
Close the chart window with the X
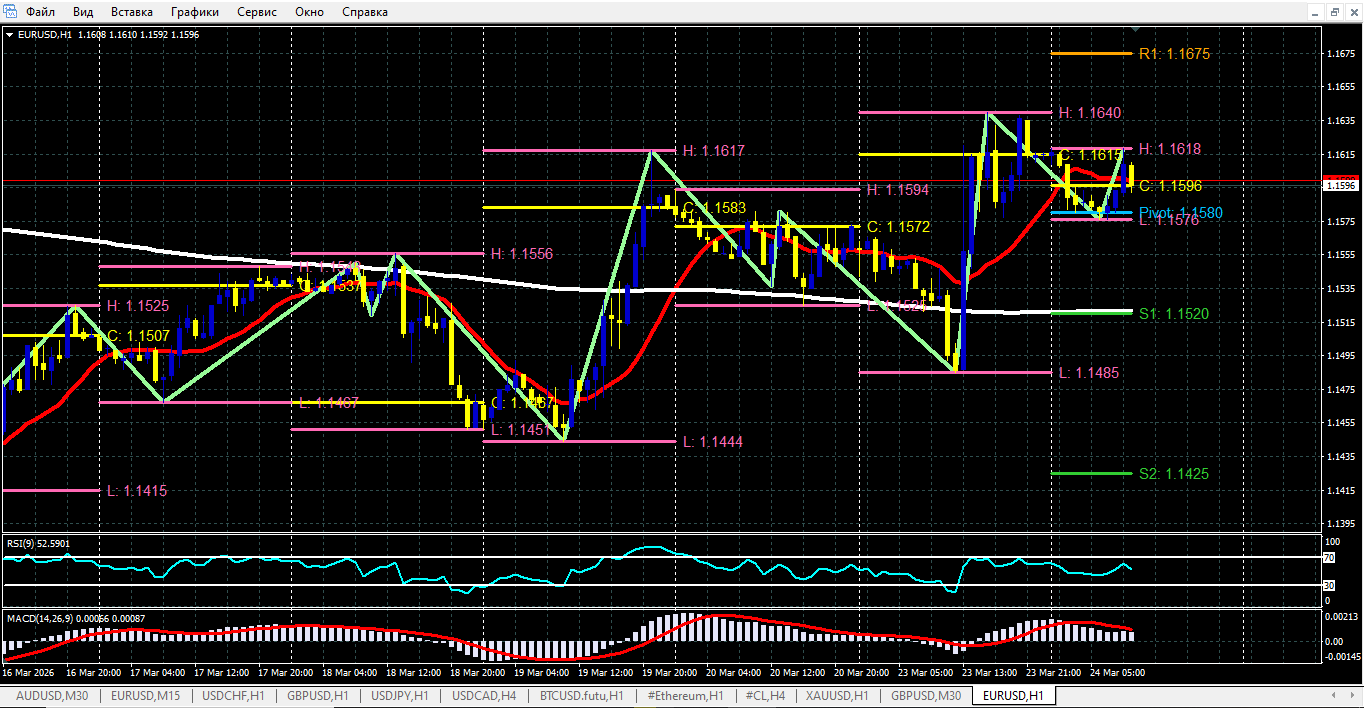(1352, 11)
